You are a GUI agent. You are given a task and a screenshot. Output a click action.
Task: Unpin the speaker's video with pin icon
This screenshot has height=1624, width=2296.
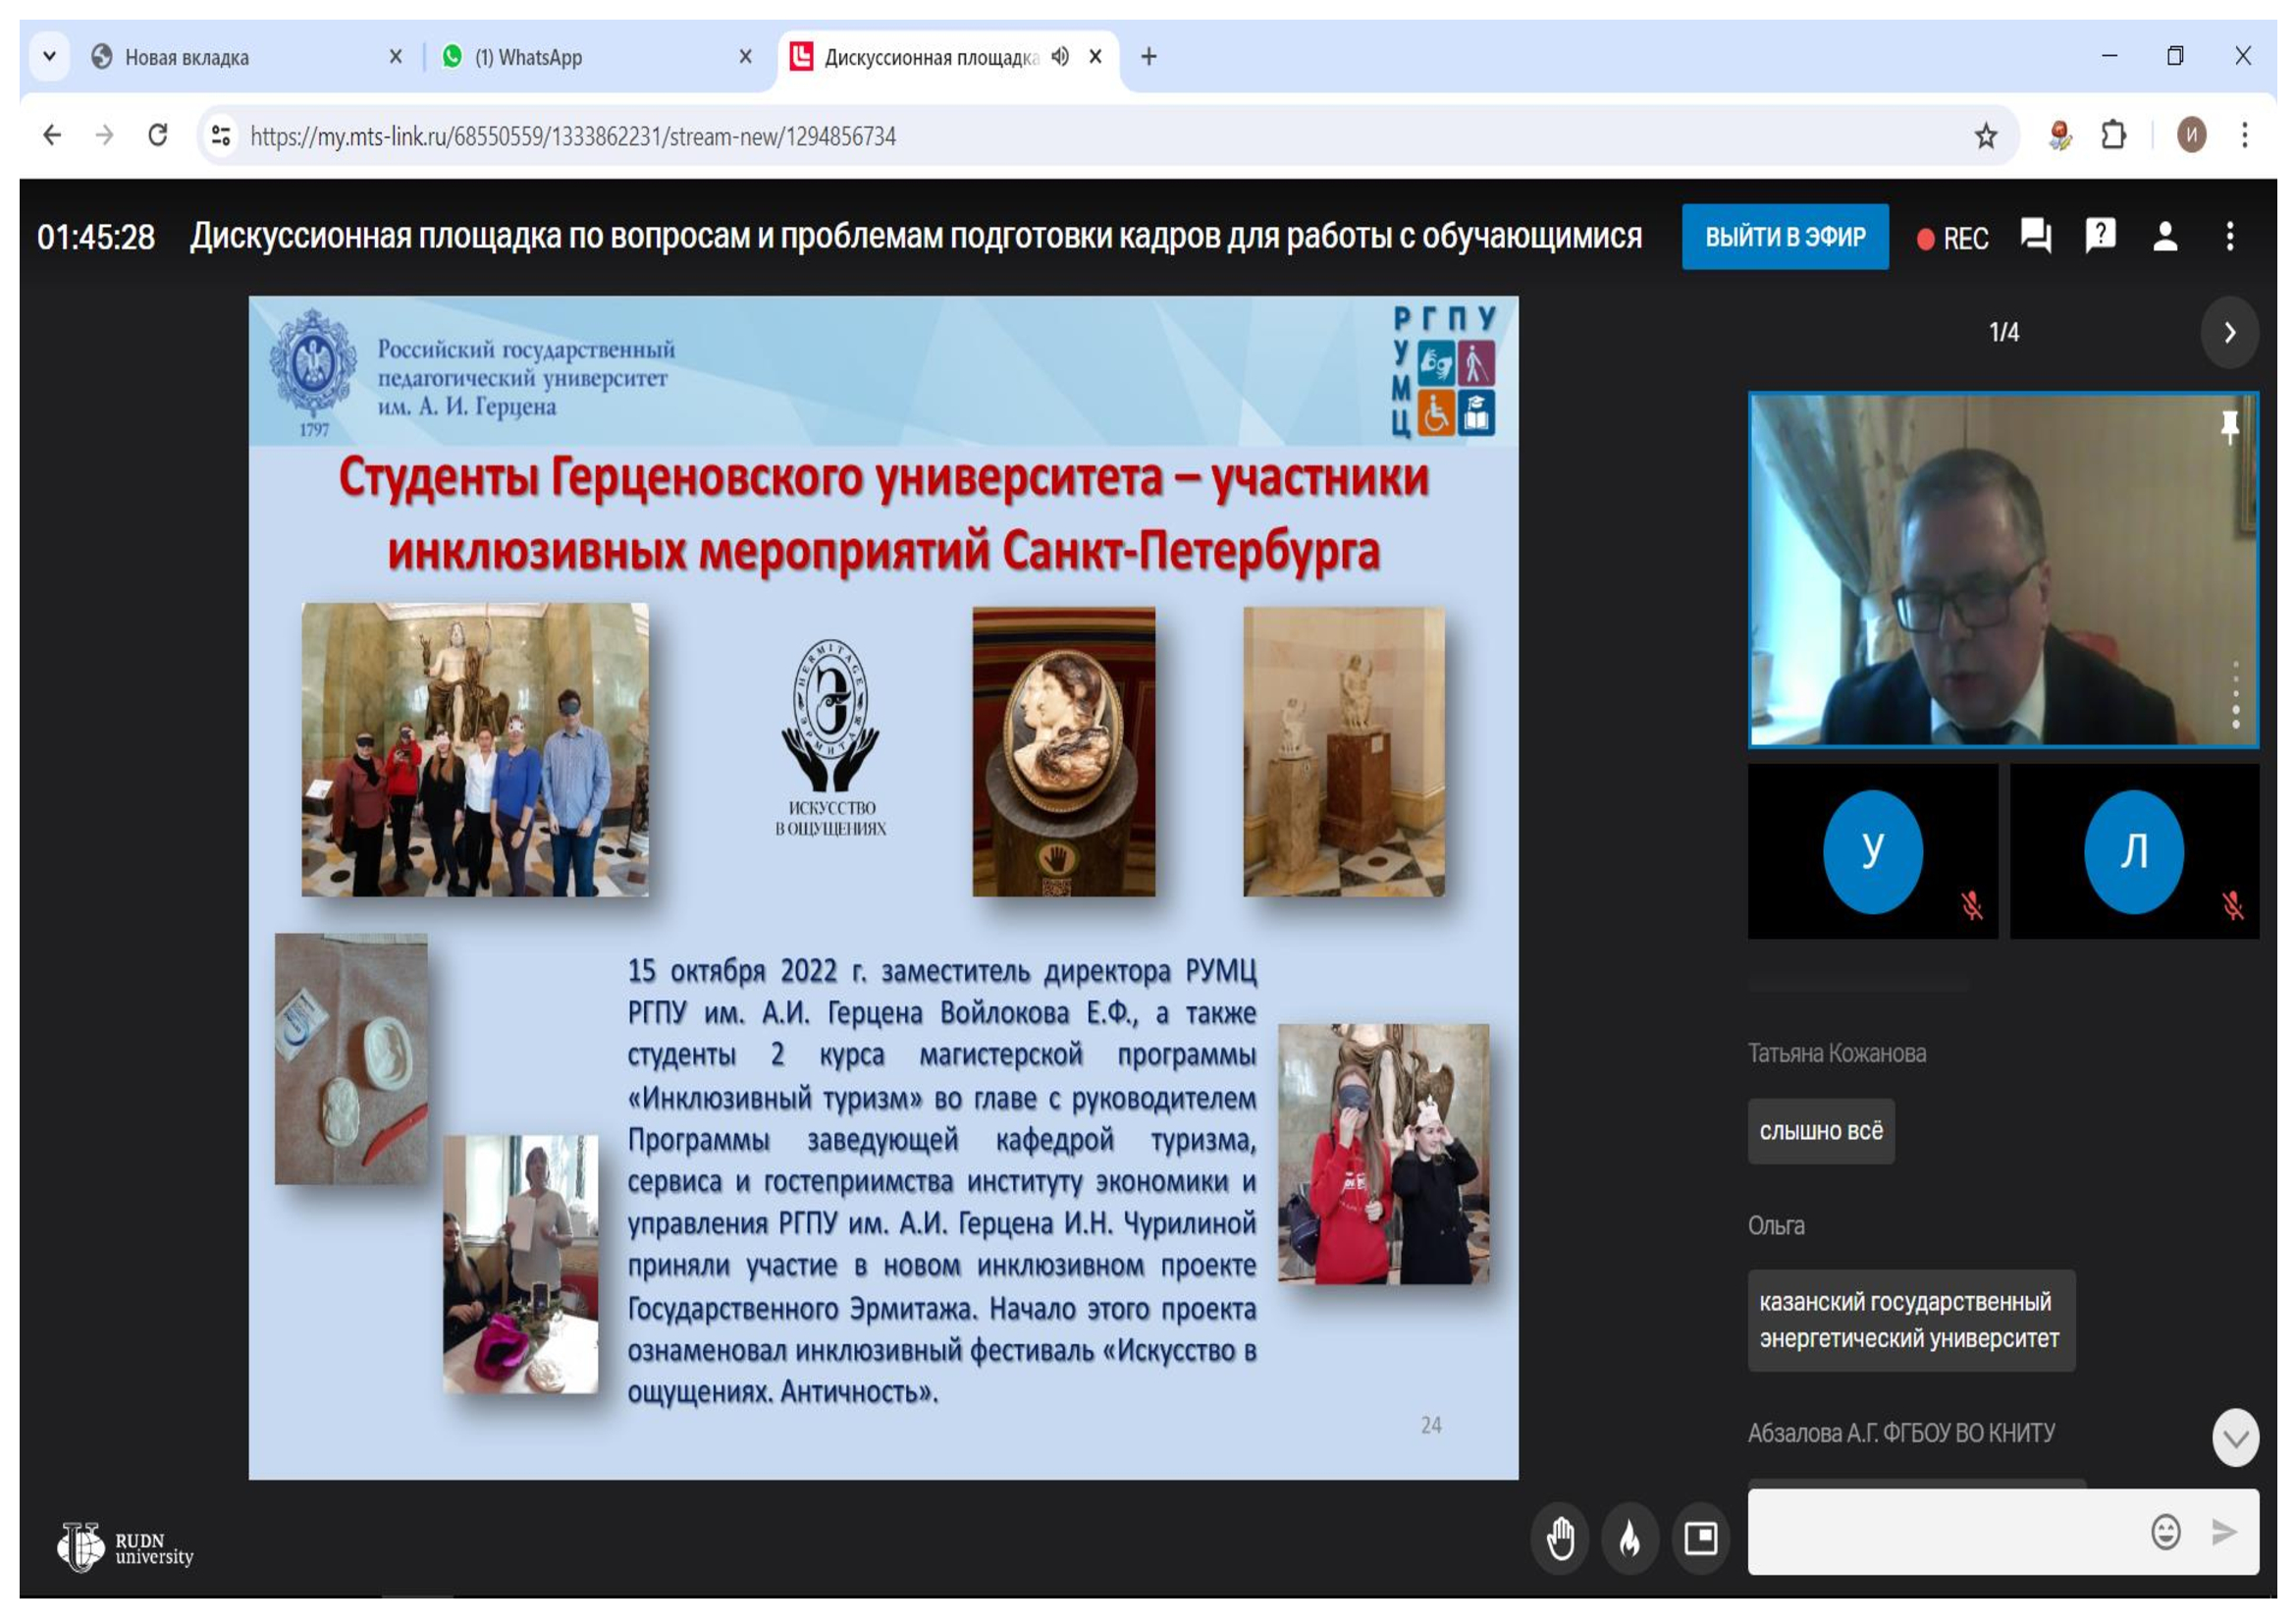(x=2229, y=426)
